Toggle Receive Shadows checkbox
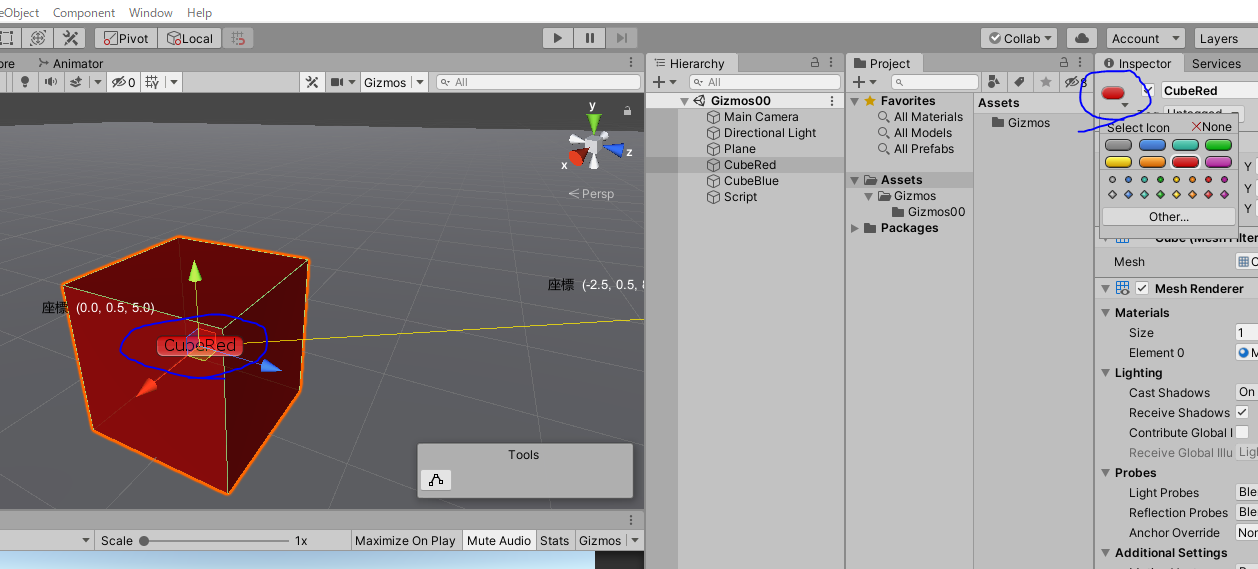The image size is (1258, 569). 1242,412
